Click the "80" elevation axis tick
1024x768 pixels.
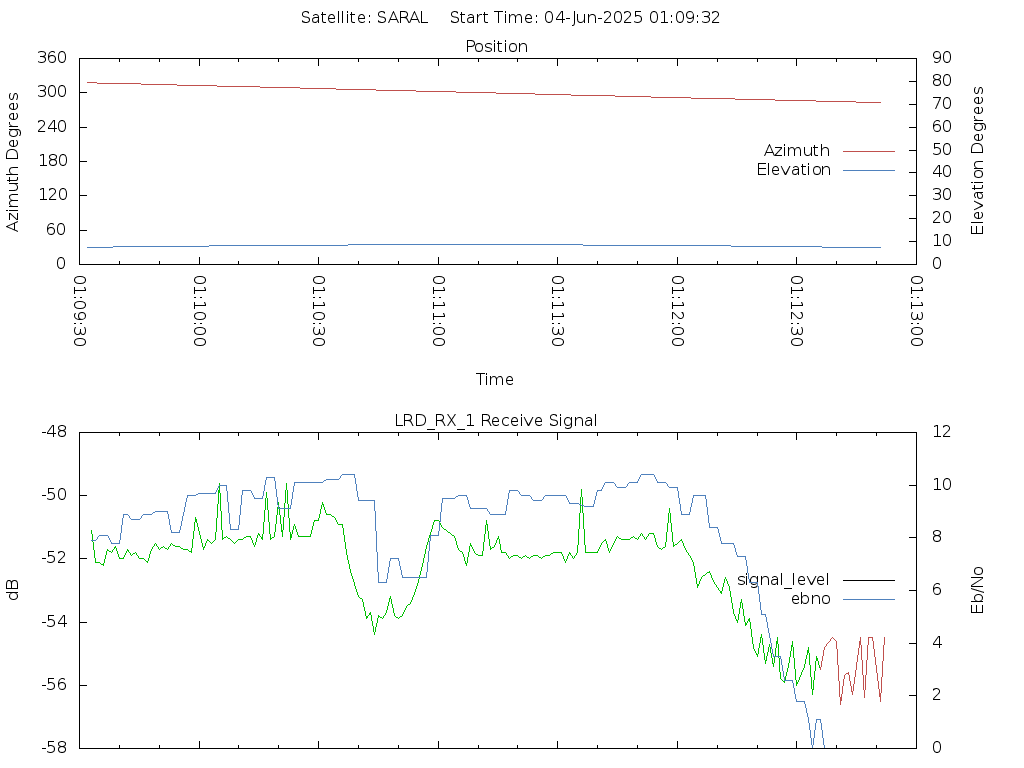[942, 80]
